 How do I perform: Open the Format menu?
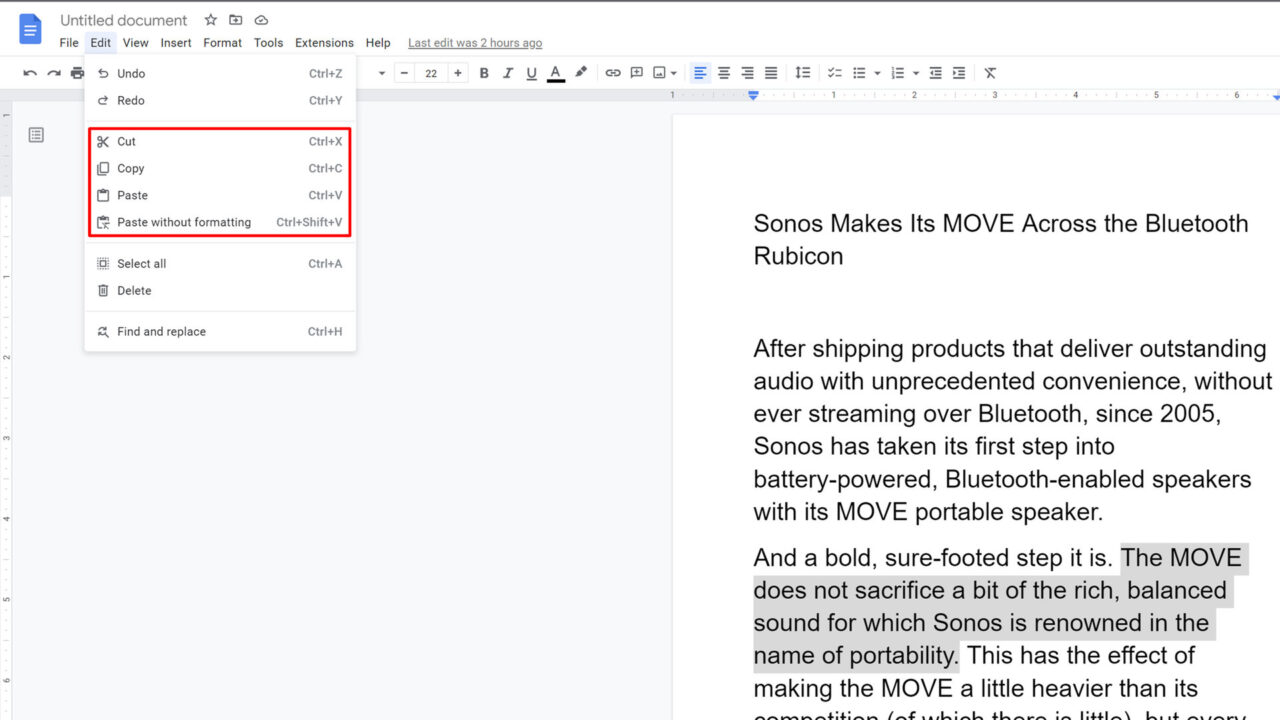pyautogui.click(x=222, y=42)
